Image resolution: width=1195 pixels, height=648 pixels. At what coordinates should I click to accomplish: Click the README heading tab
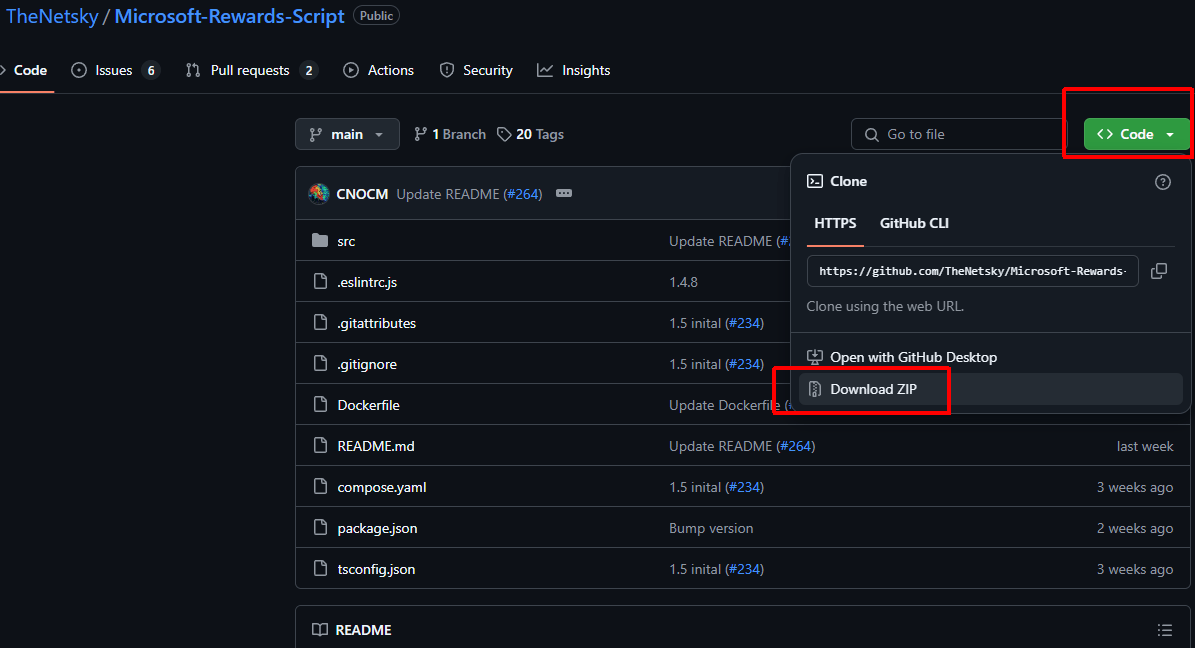(352, 630)
